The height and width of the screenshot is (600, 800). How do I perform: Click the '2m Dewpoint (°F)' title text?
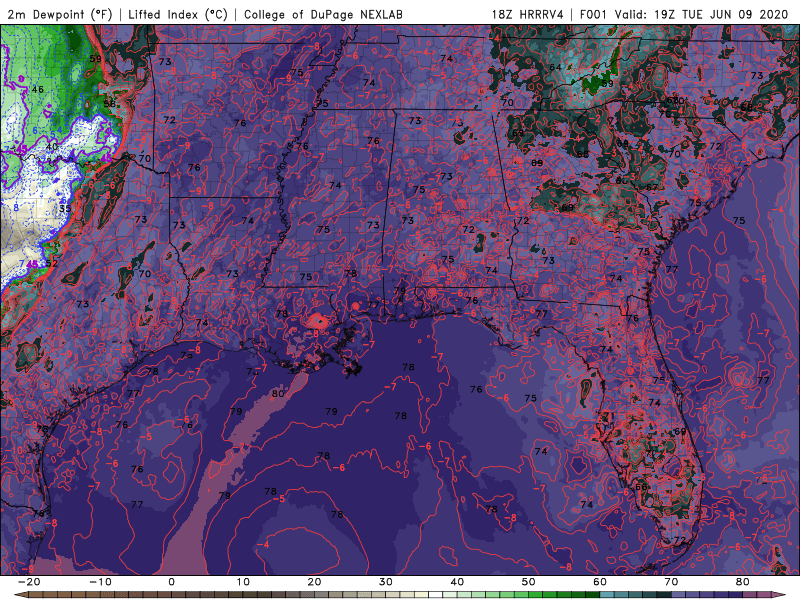click(x=60, y=14)
